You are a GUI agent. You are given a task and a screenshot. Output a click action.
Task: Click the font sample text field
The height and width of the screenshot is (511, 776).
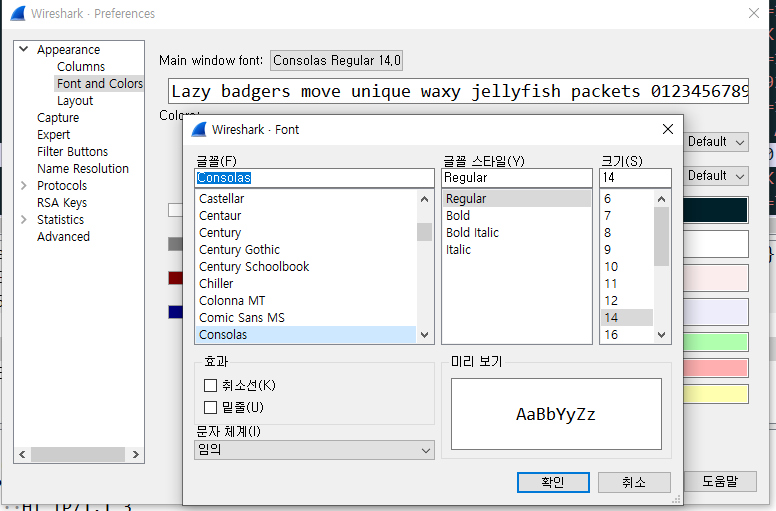tap(458, 91)
